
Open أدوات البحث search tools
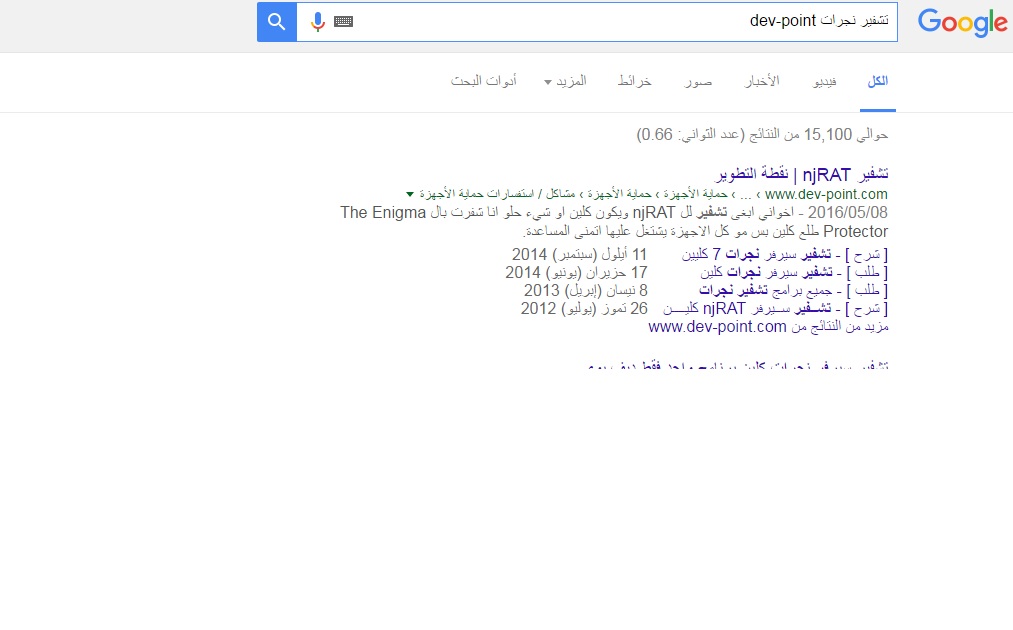pyautogui.click(x=483, y=81)
